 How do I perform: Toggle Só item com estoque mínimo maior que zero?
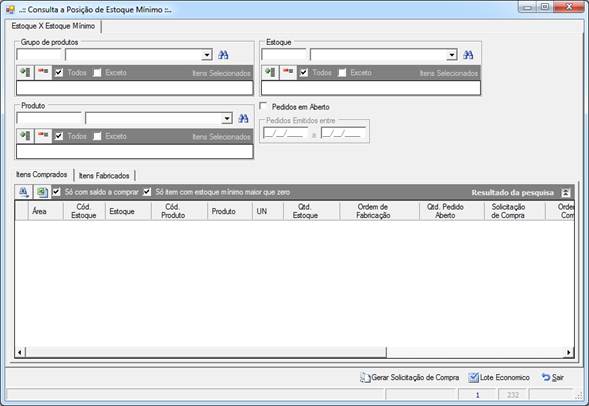point(147,192)
